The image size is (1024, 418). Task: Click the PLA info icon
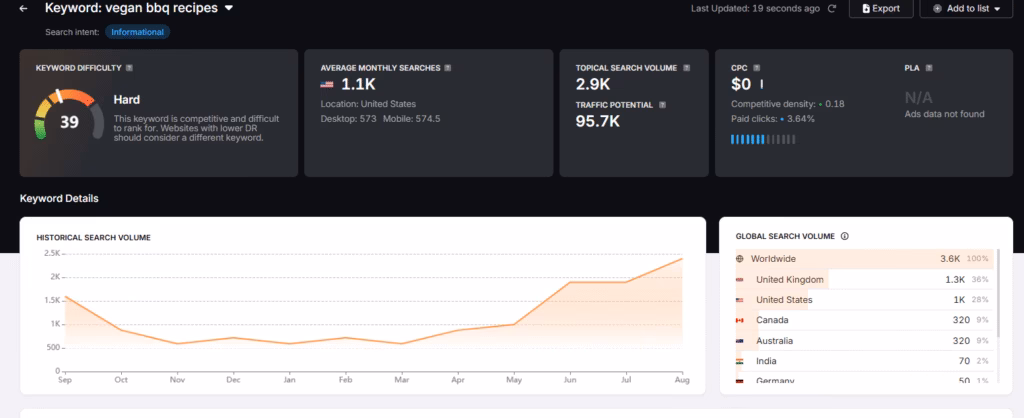(x=926, y=68)
